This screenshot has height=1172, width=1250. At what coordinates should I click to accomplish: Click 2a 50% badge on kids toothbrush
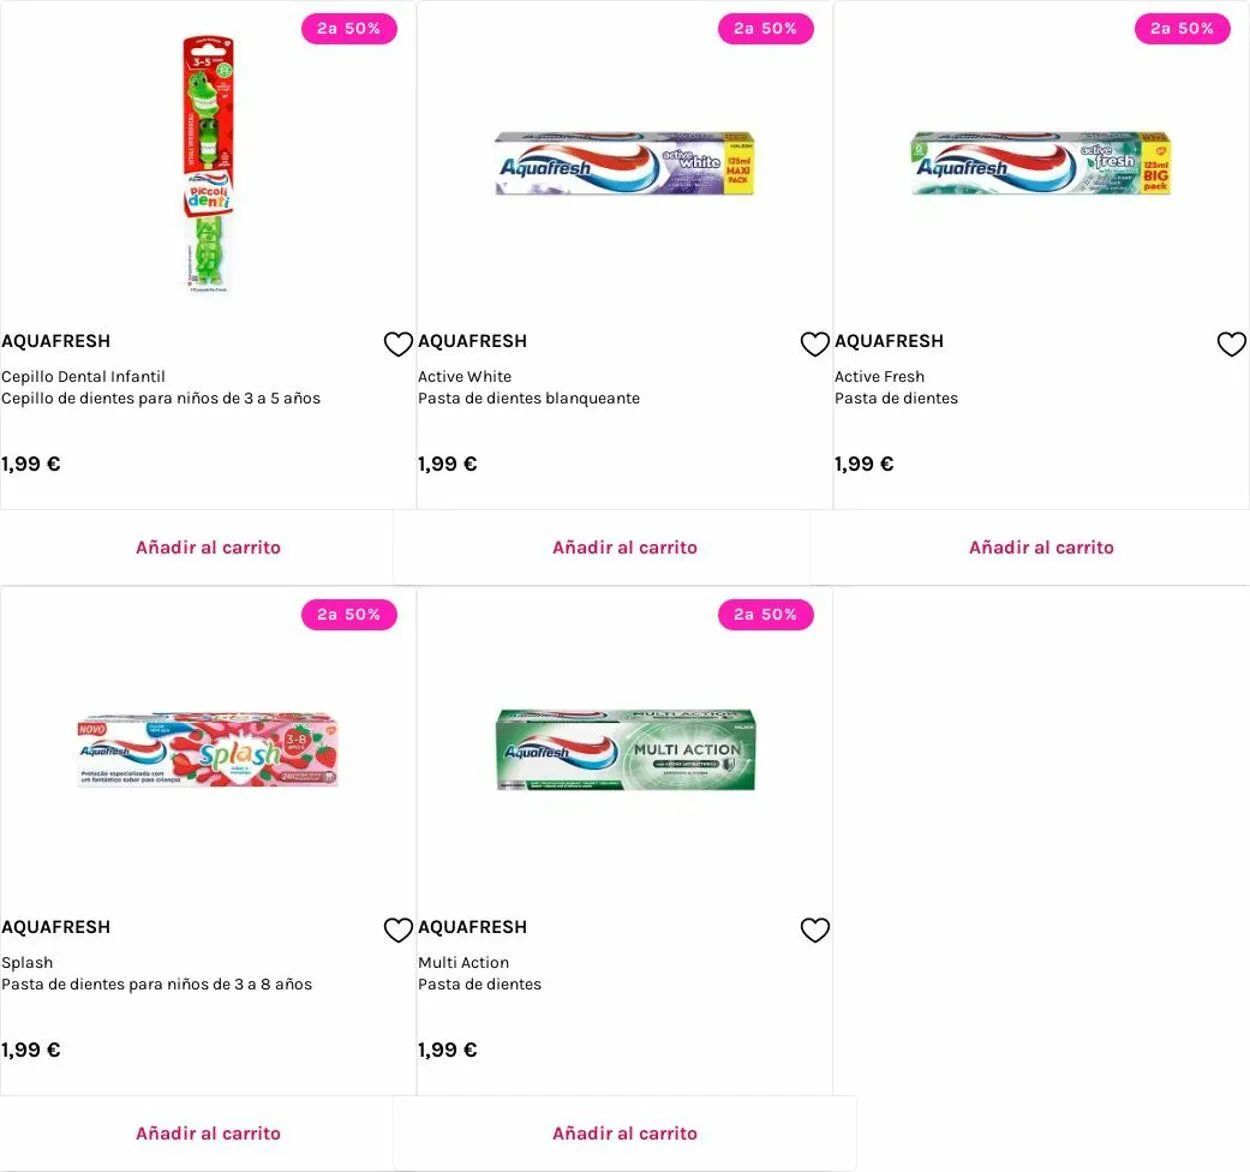point(349,29)
